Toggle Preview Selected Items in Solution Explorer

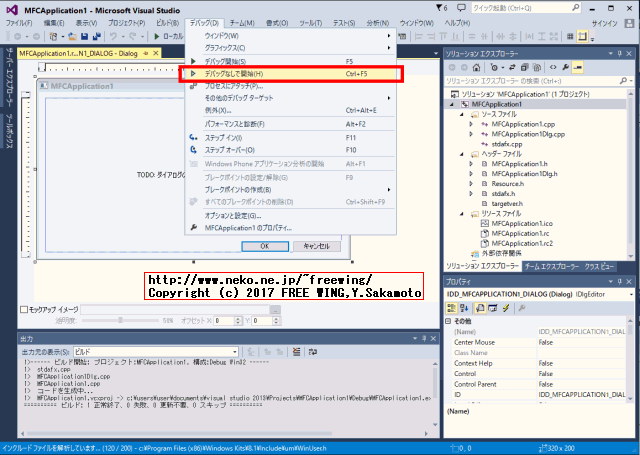coord(578,67)
